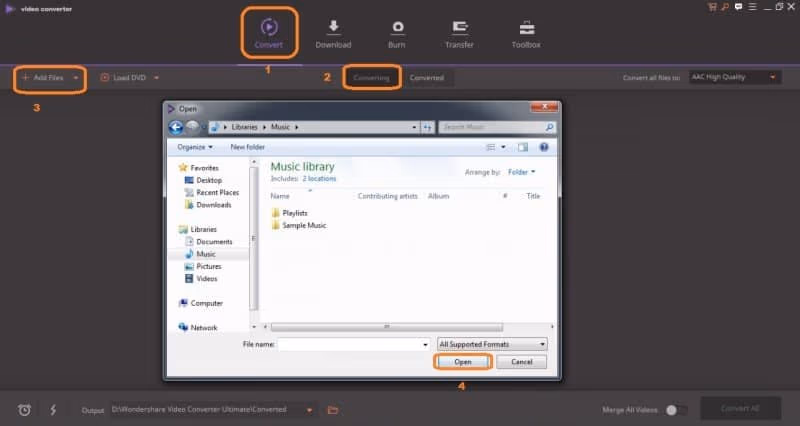Open the Toolbox icon

coord(526,27)
